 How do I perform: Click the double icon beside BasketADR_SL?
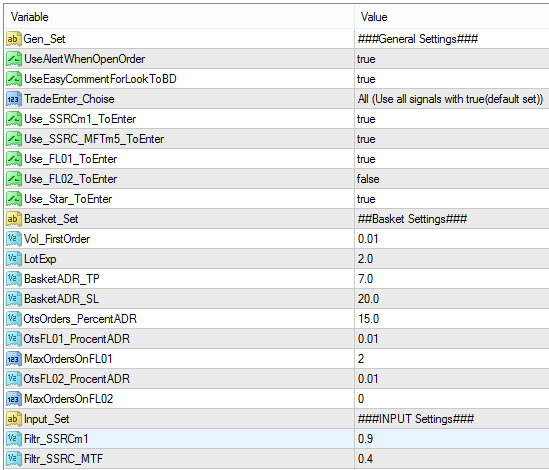(x=14, y=299)
